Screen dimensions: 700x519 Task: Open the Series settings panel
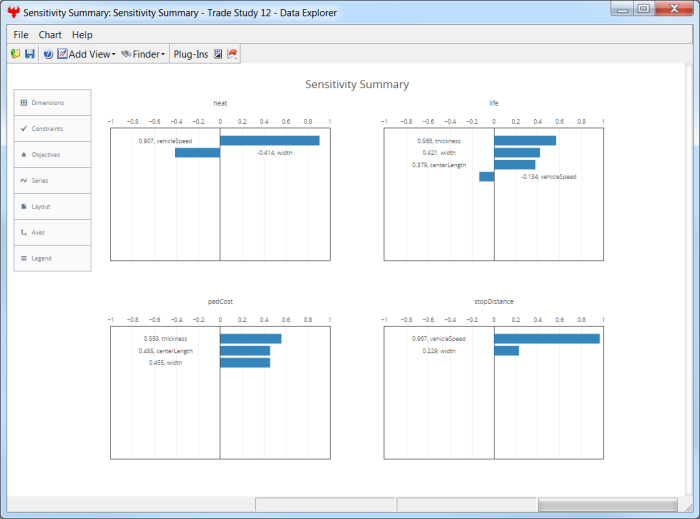pos(52,181)
